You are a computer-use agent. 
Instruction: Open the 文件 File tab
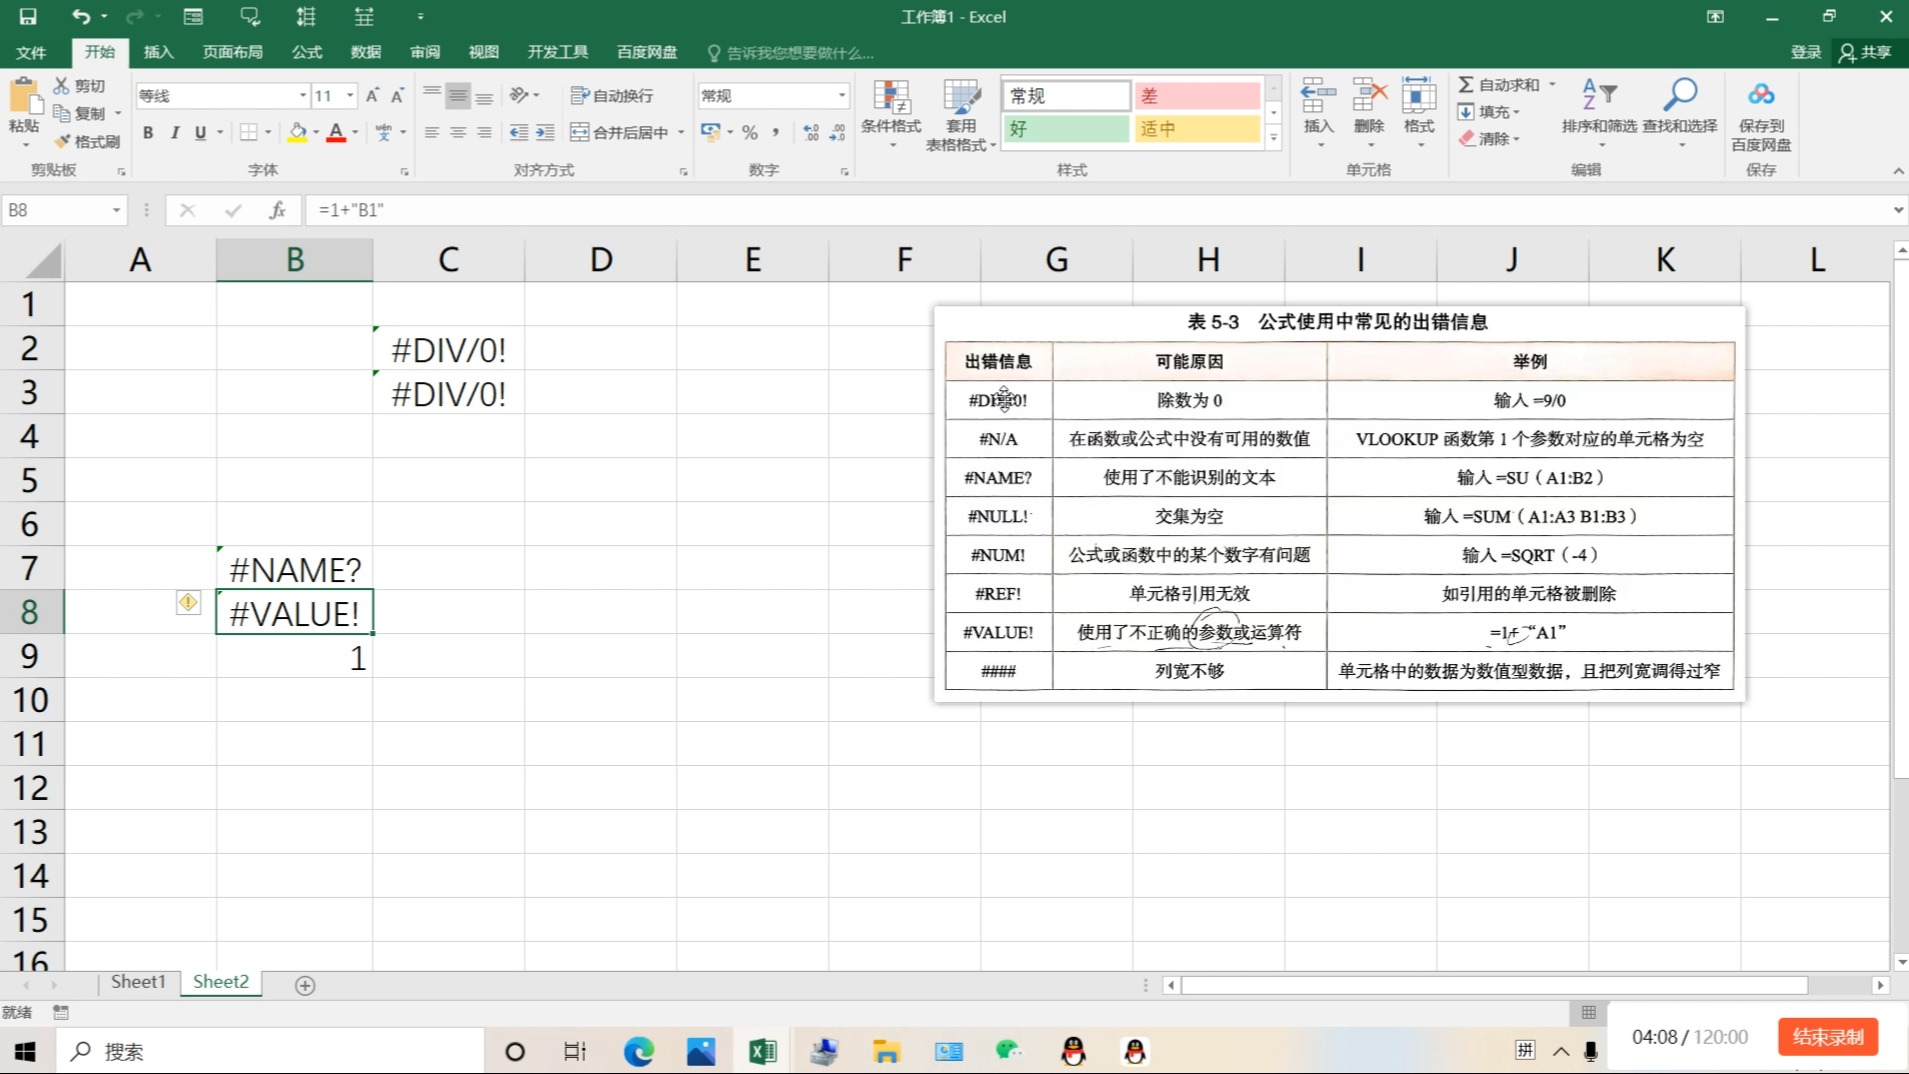point(31,52)
